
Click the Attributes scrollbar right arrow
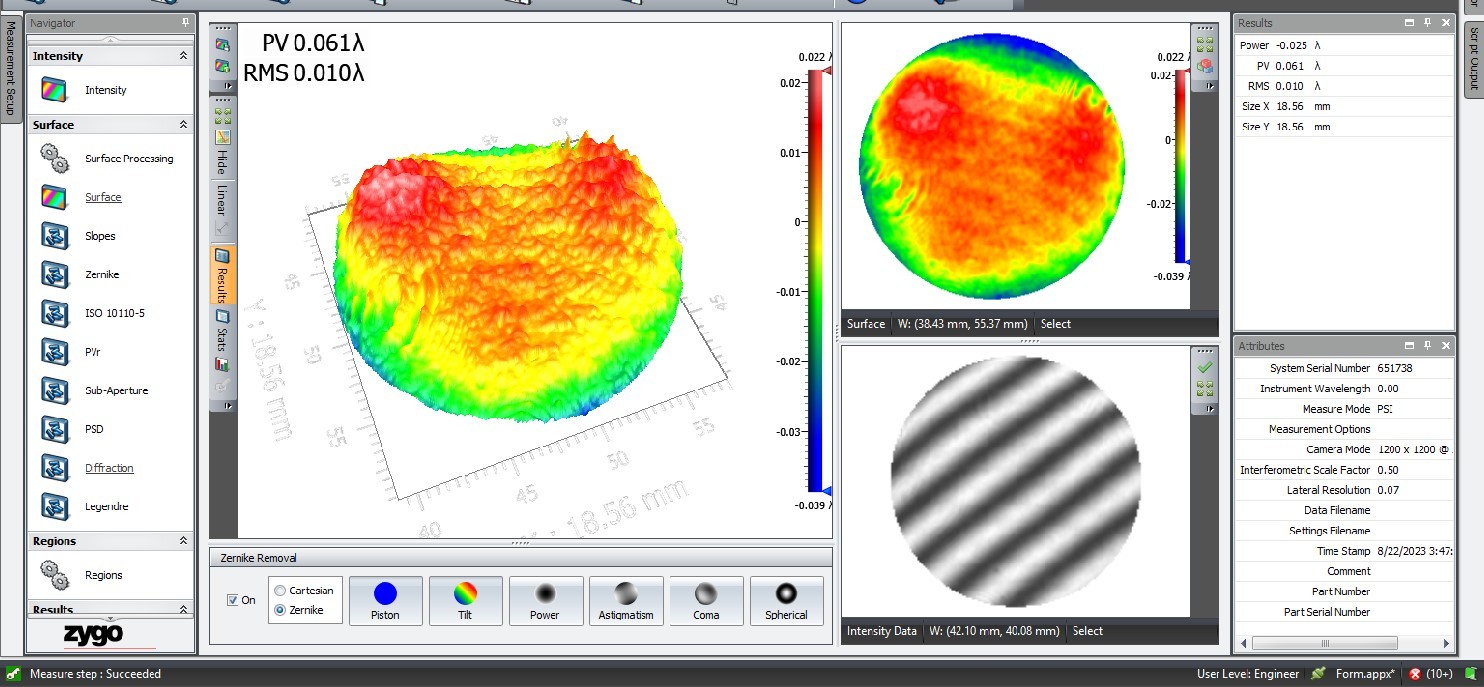click(1447, 643)
